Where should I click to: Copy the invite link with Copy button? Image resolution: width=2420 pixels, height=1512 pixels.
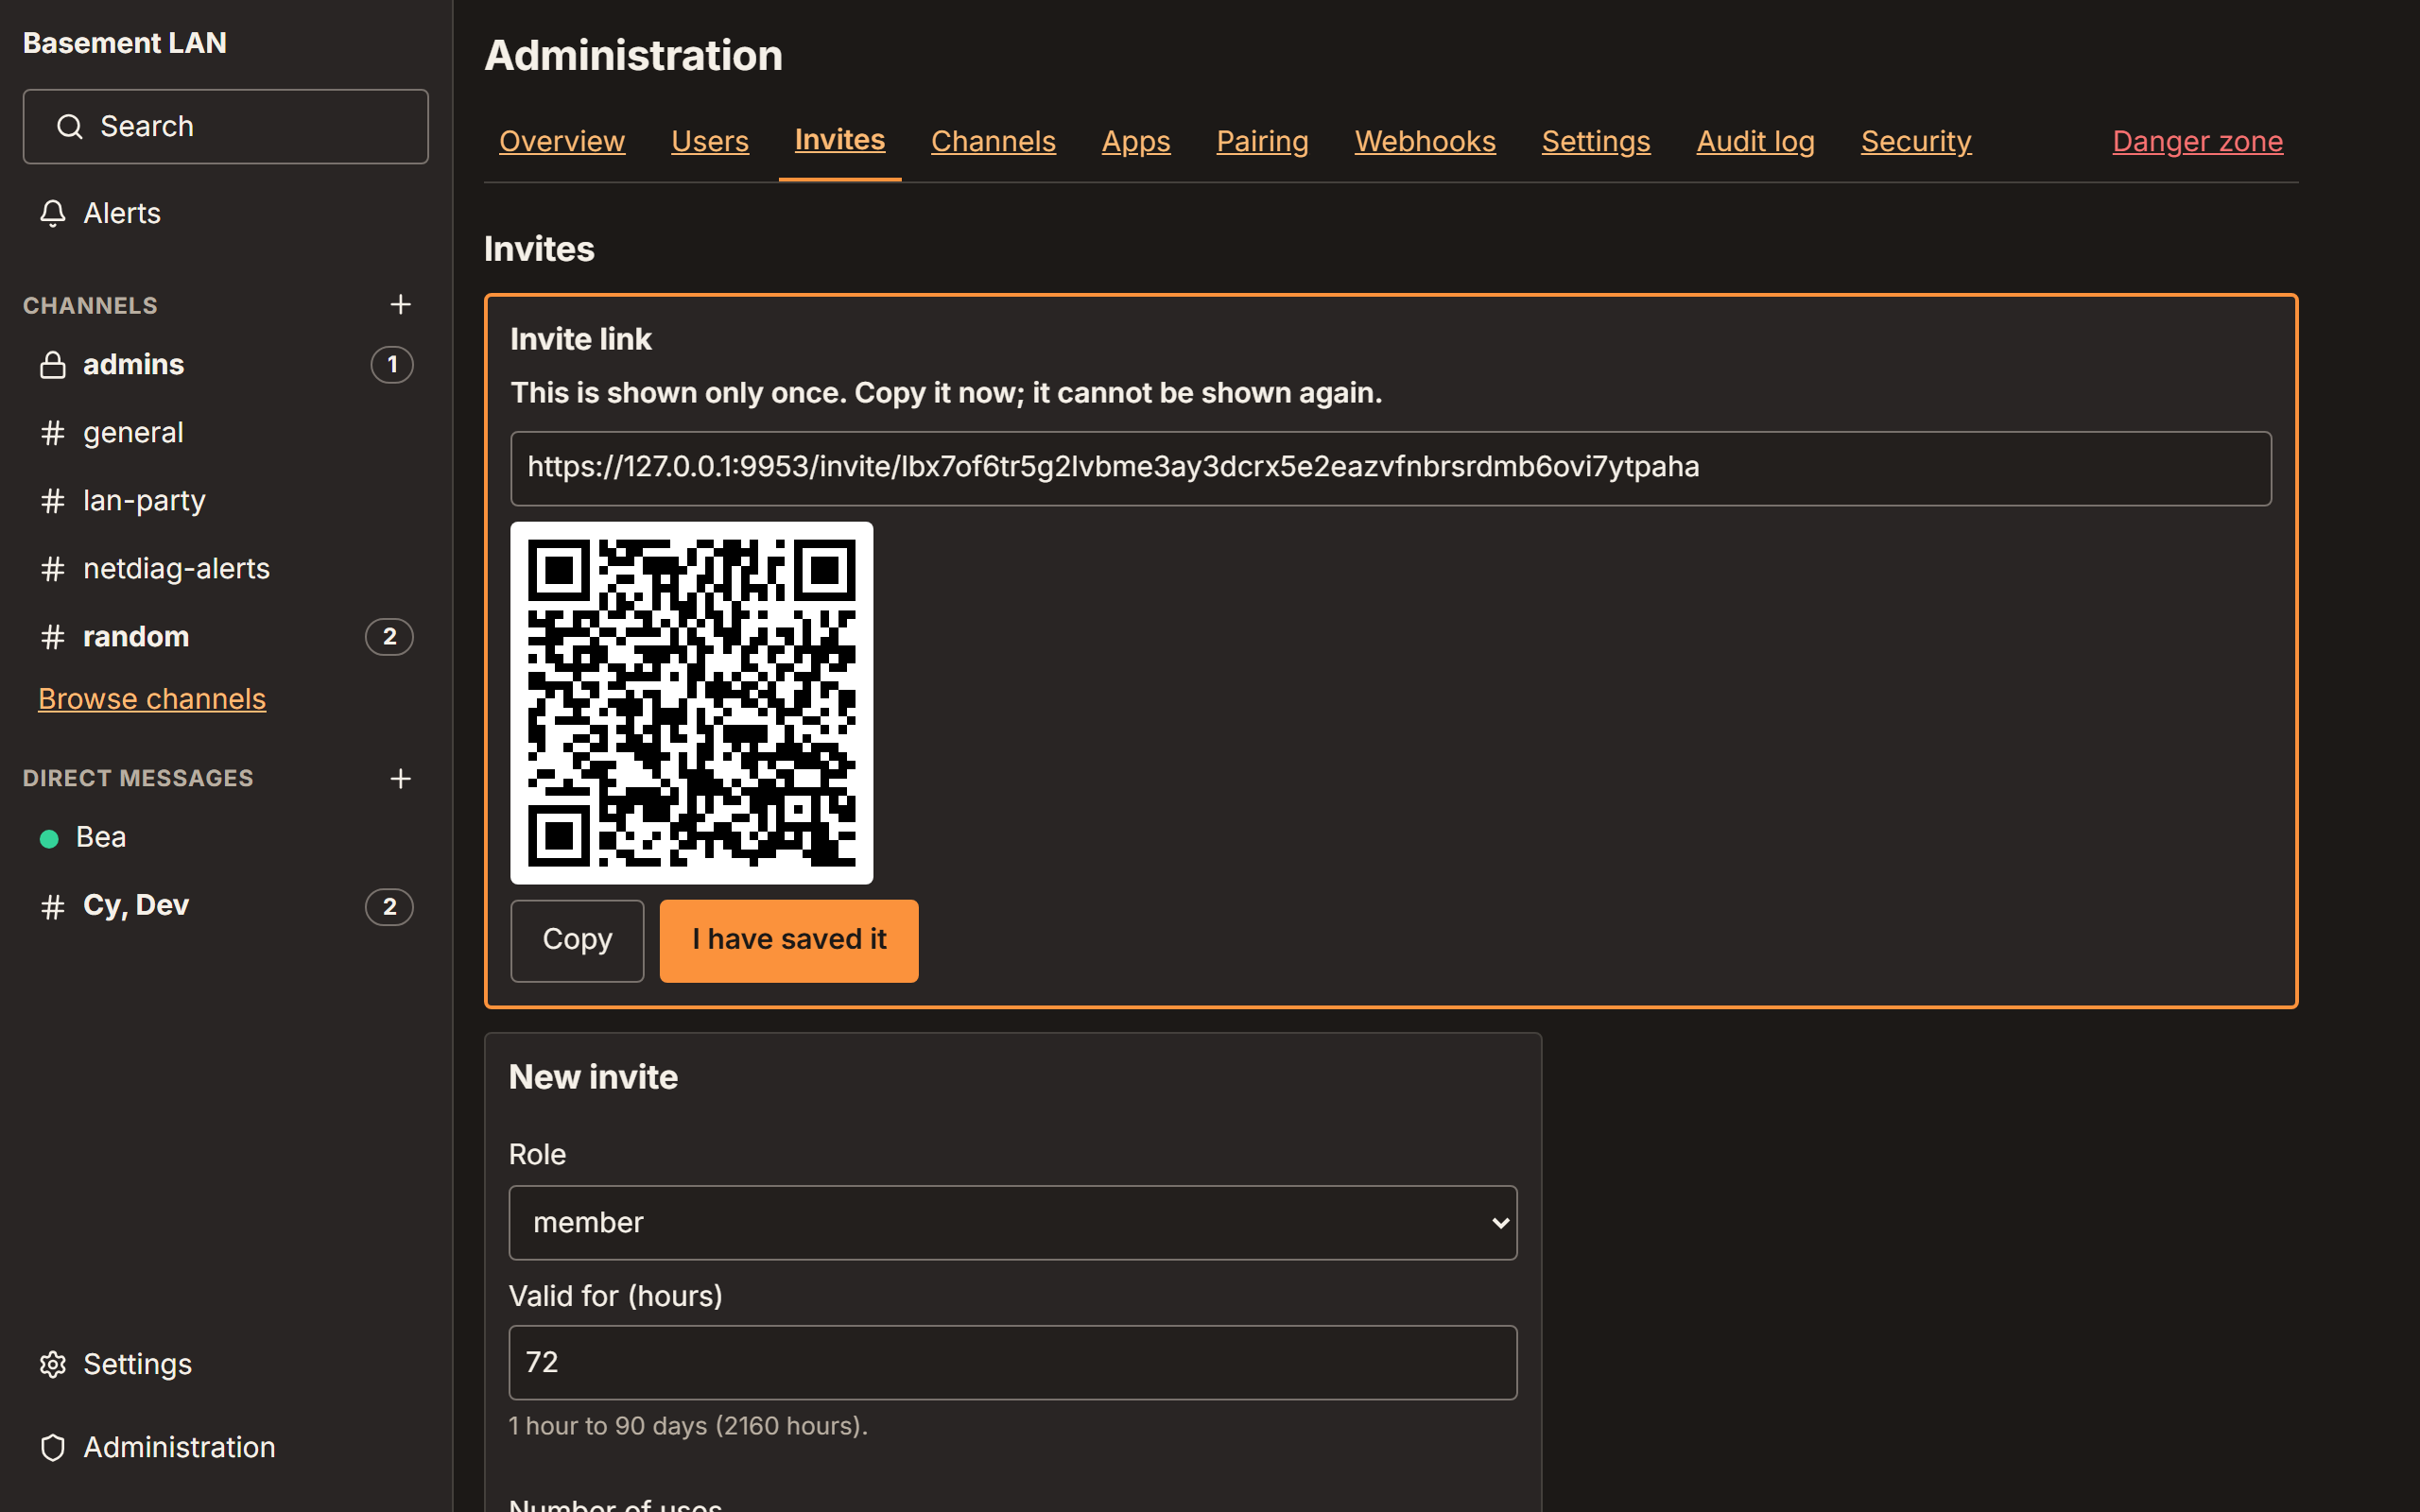577,940
